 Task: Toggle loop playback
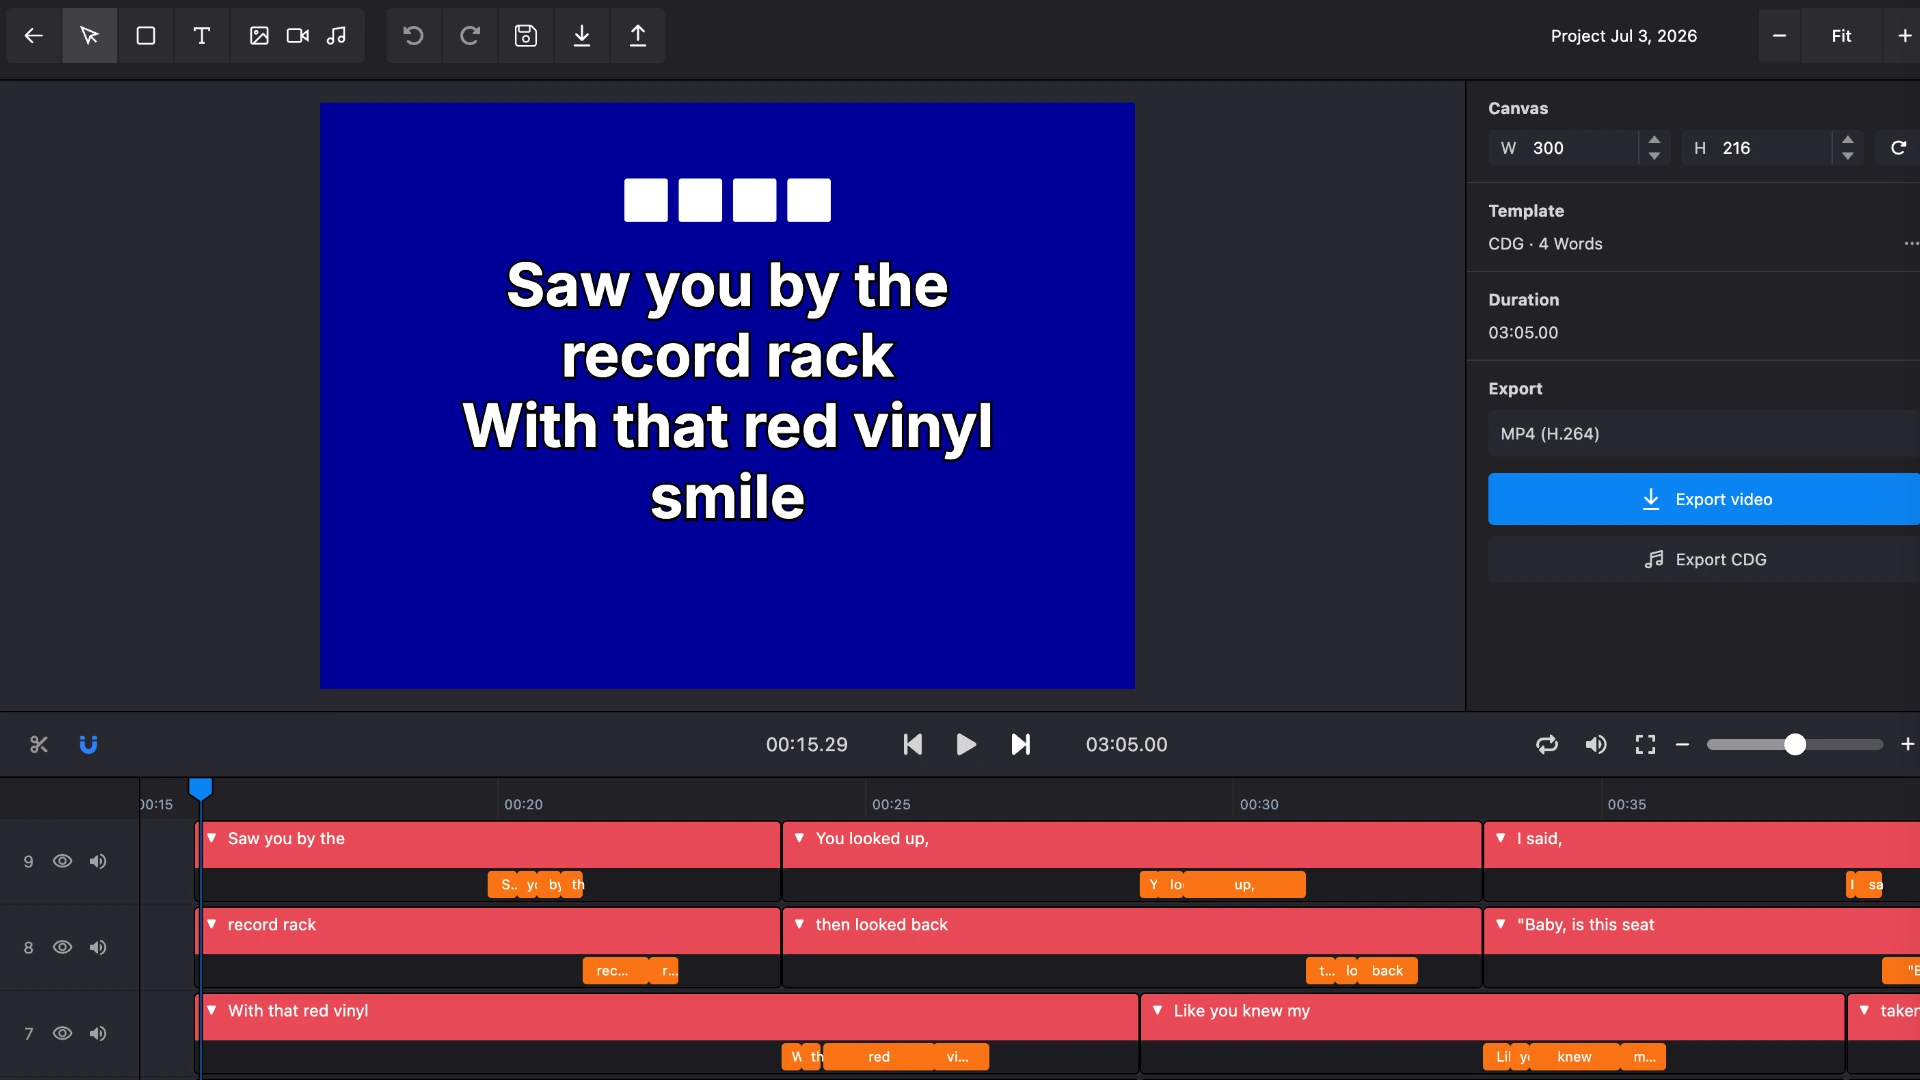pos(1547,745)
